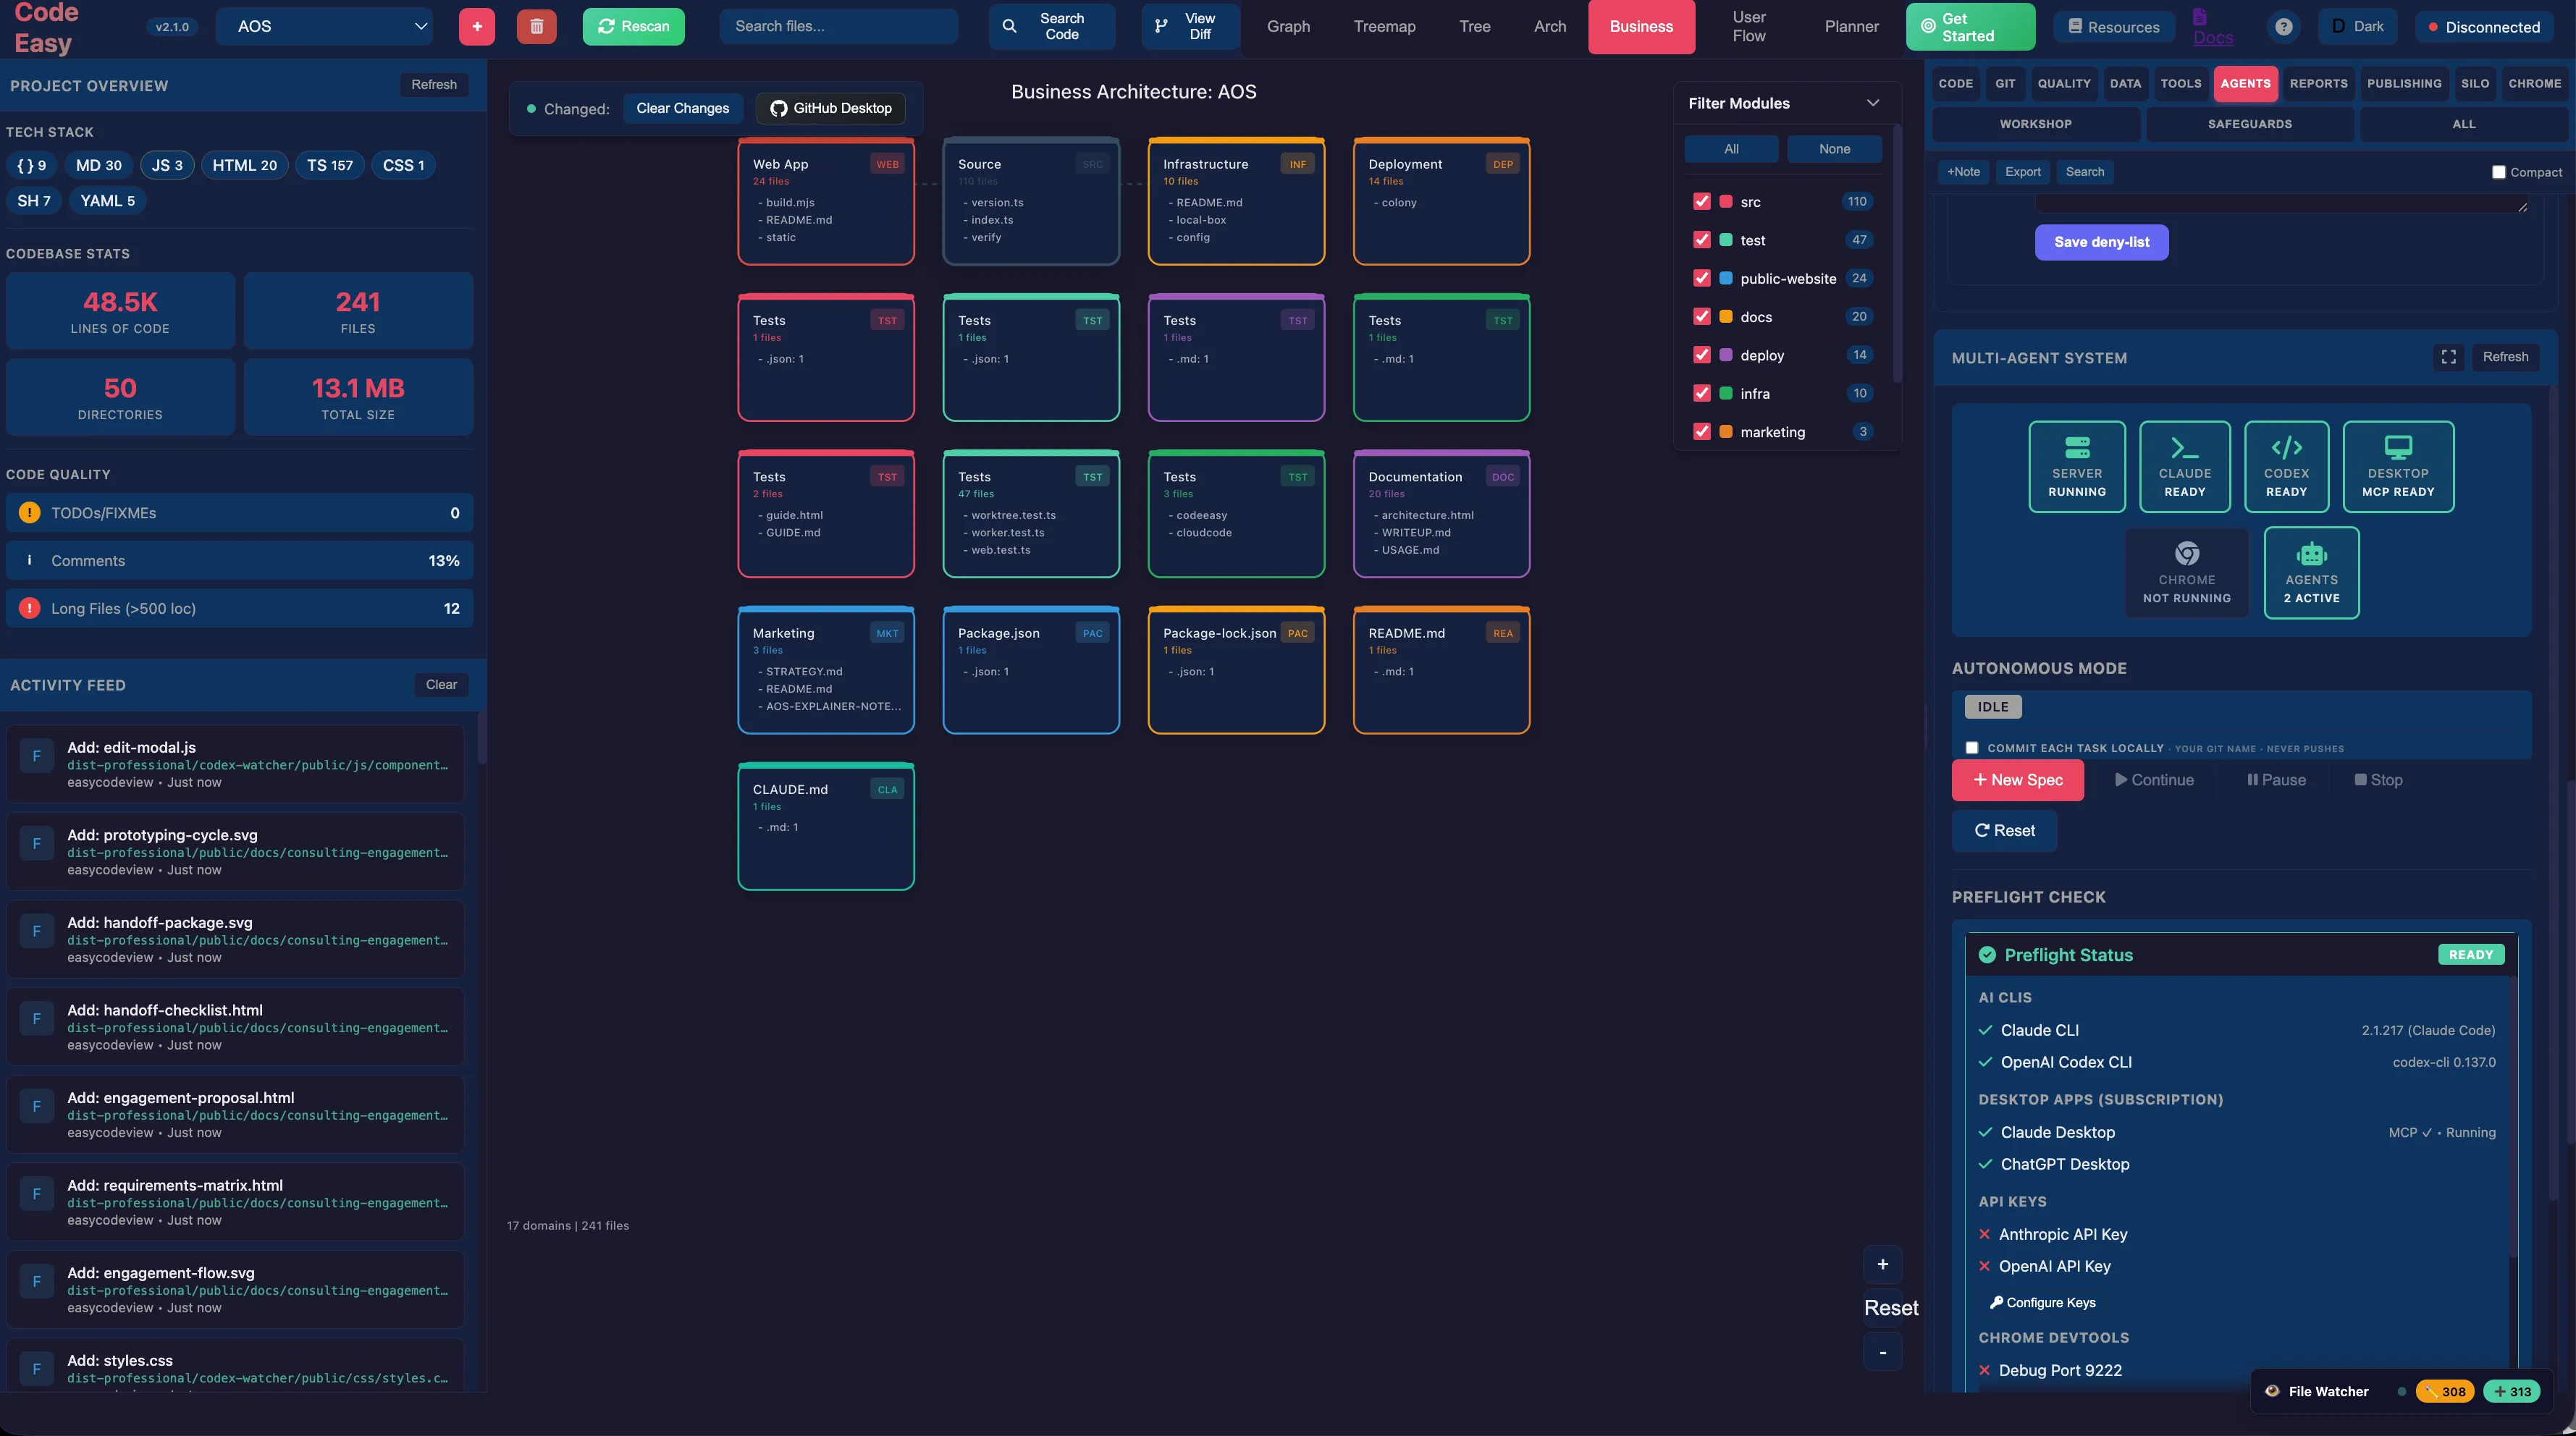Click the Rescan refresh button

[x=633, y=27]
